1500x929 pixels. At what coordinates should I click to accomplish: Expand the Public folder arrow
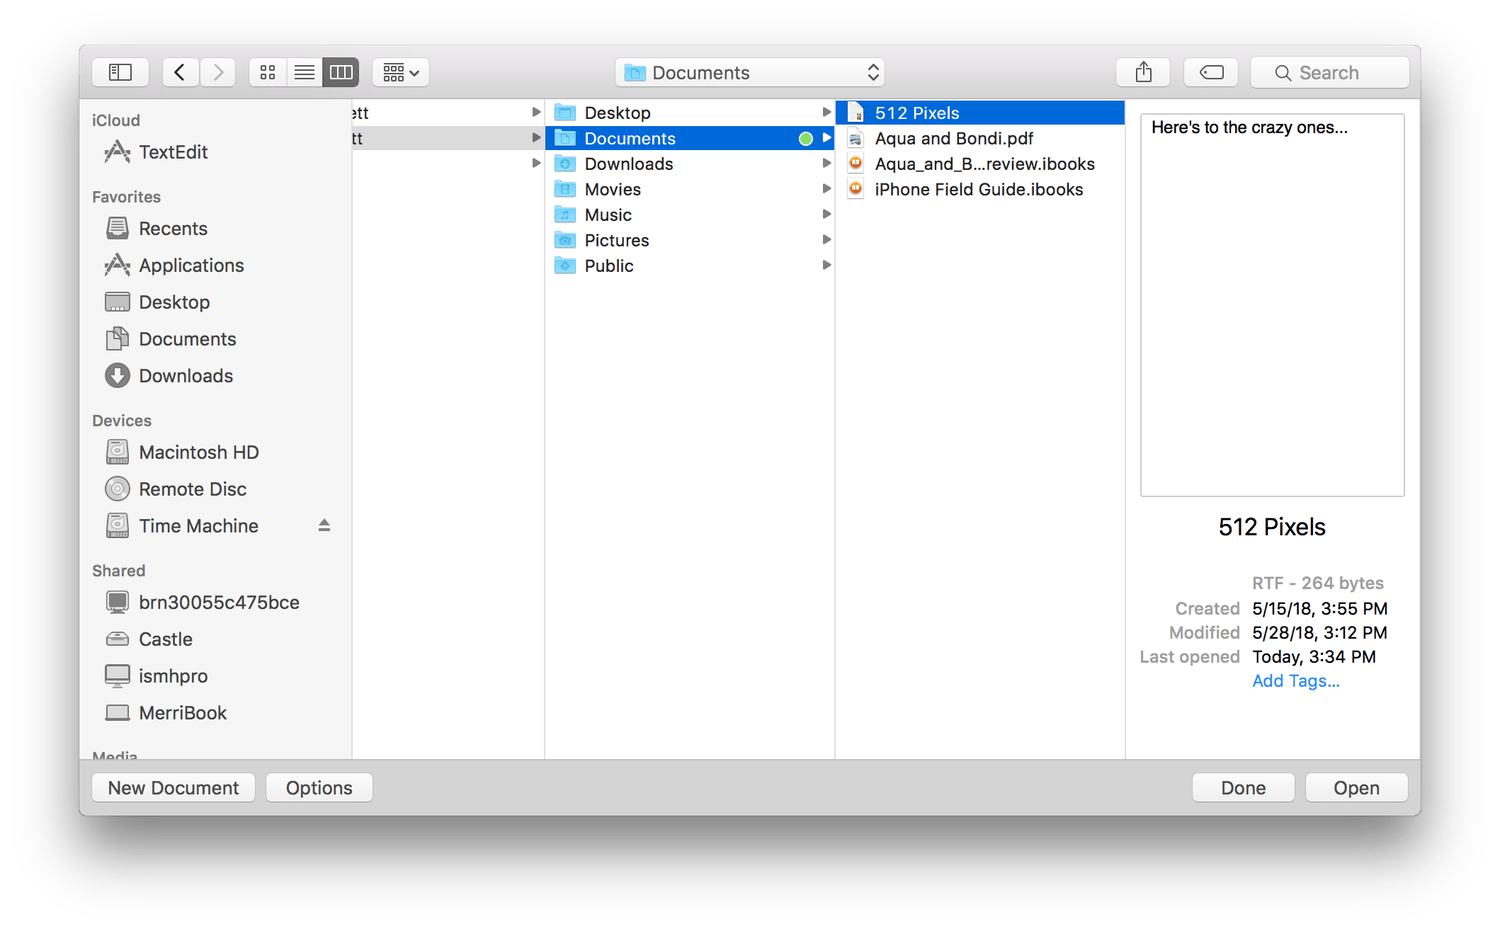click(x=826, y=265)
